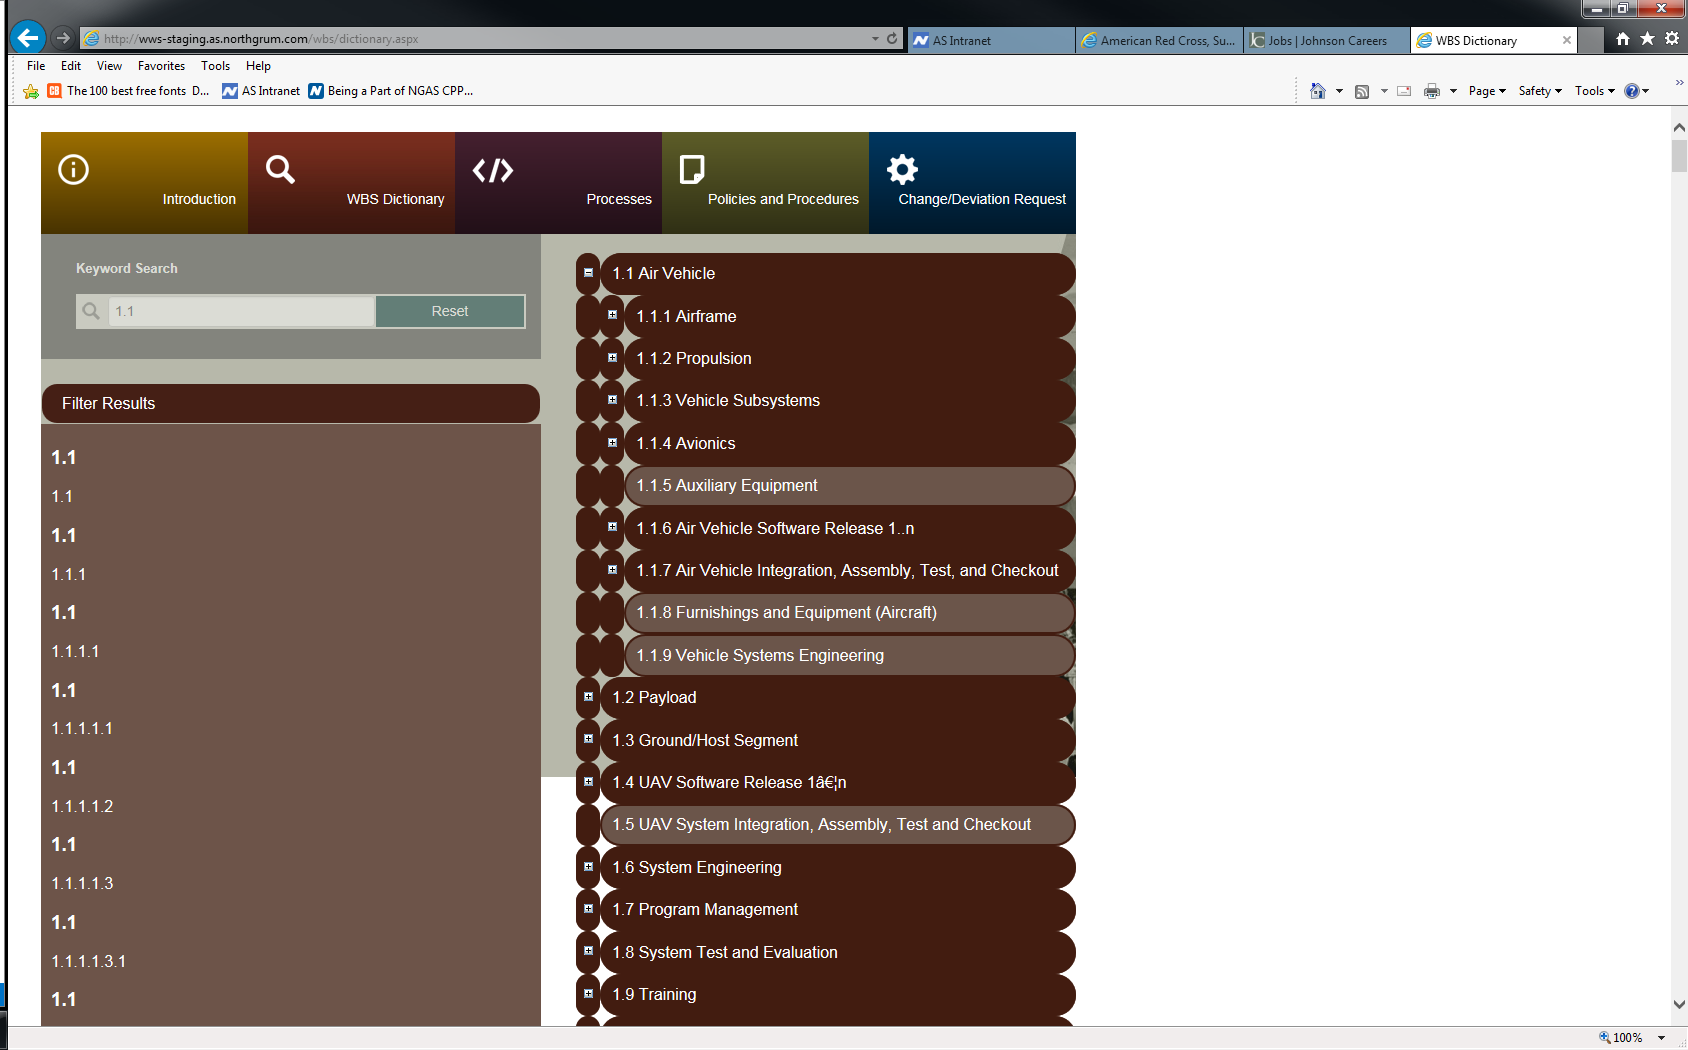Click the Introduction info icon
Image resolution: width=1688 pixels, height=1050 pixels.
[x=74, y=170]
